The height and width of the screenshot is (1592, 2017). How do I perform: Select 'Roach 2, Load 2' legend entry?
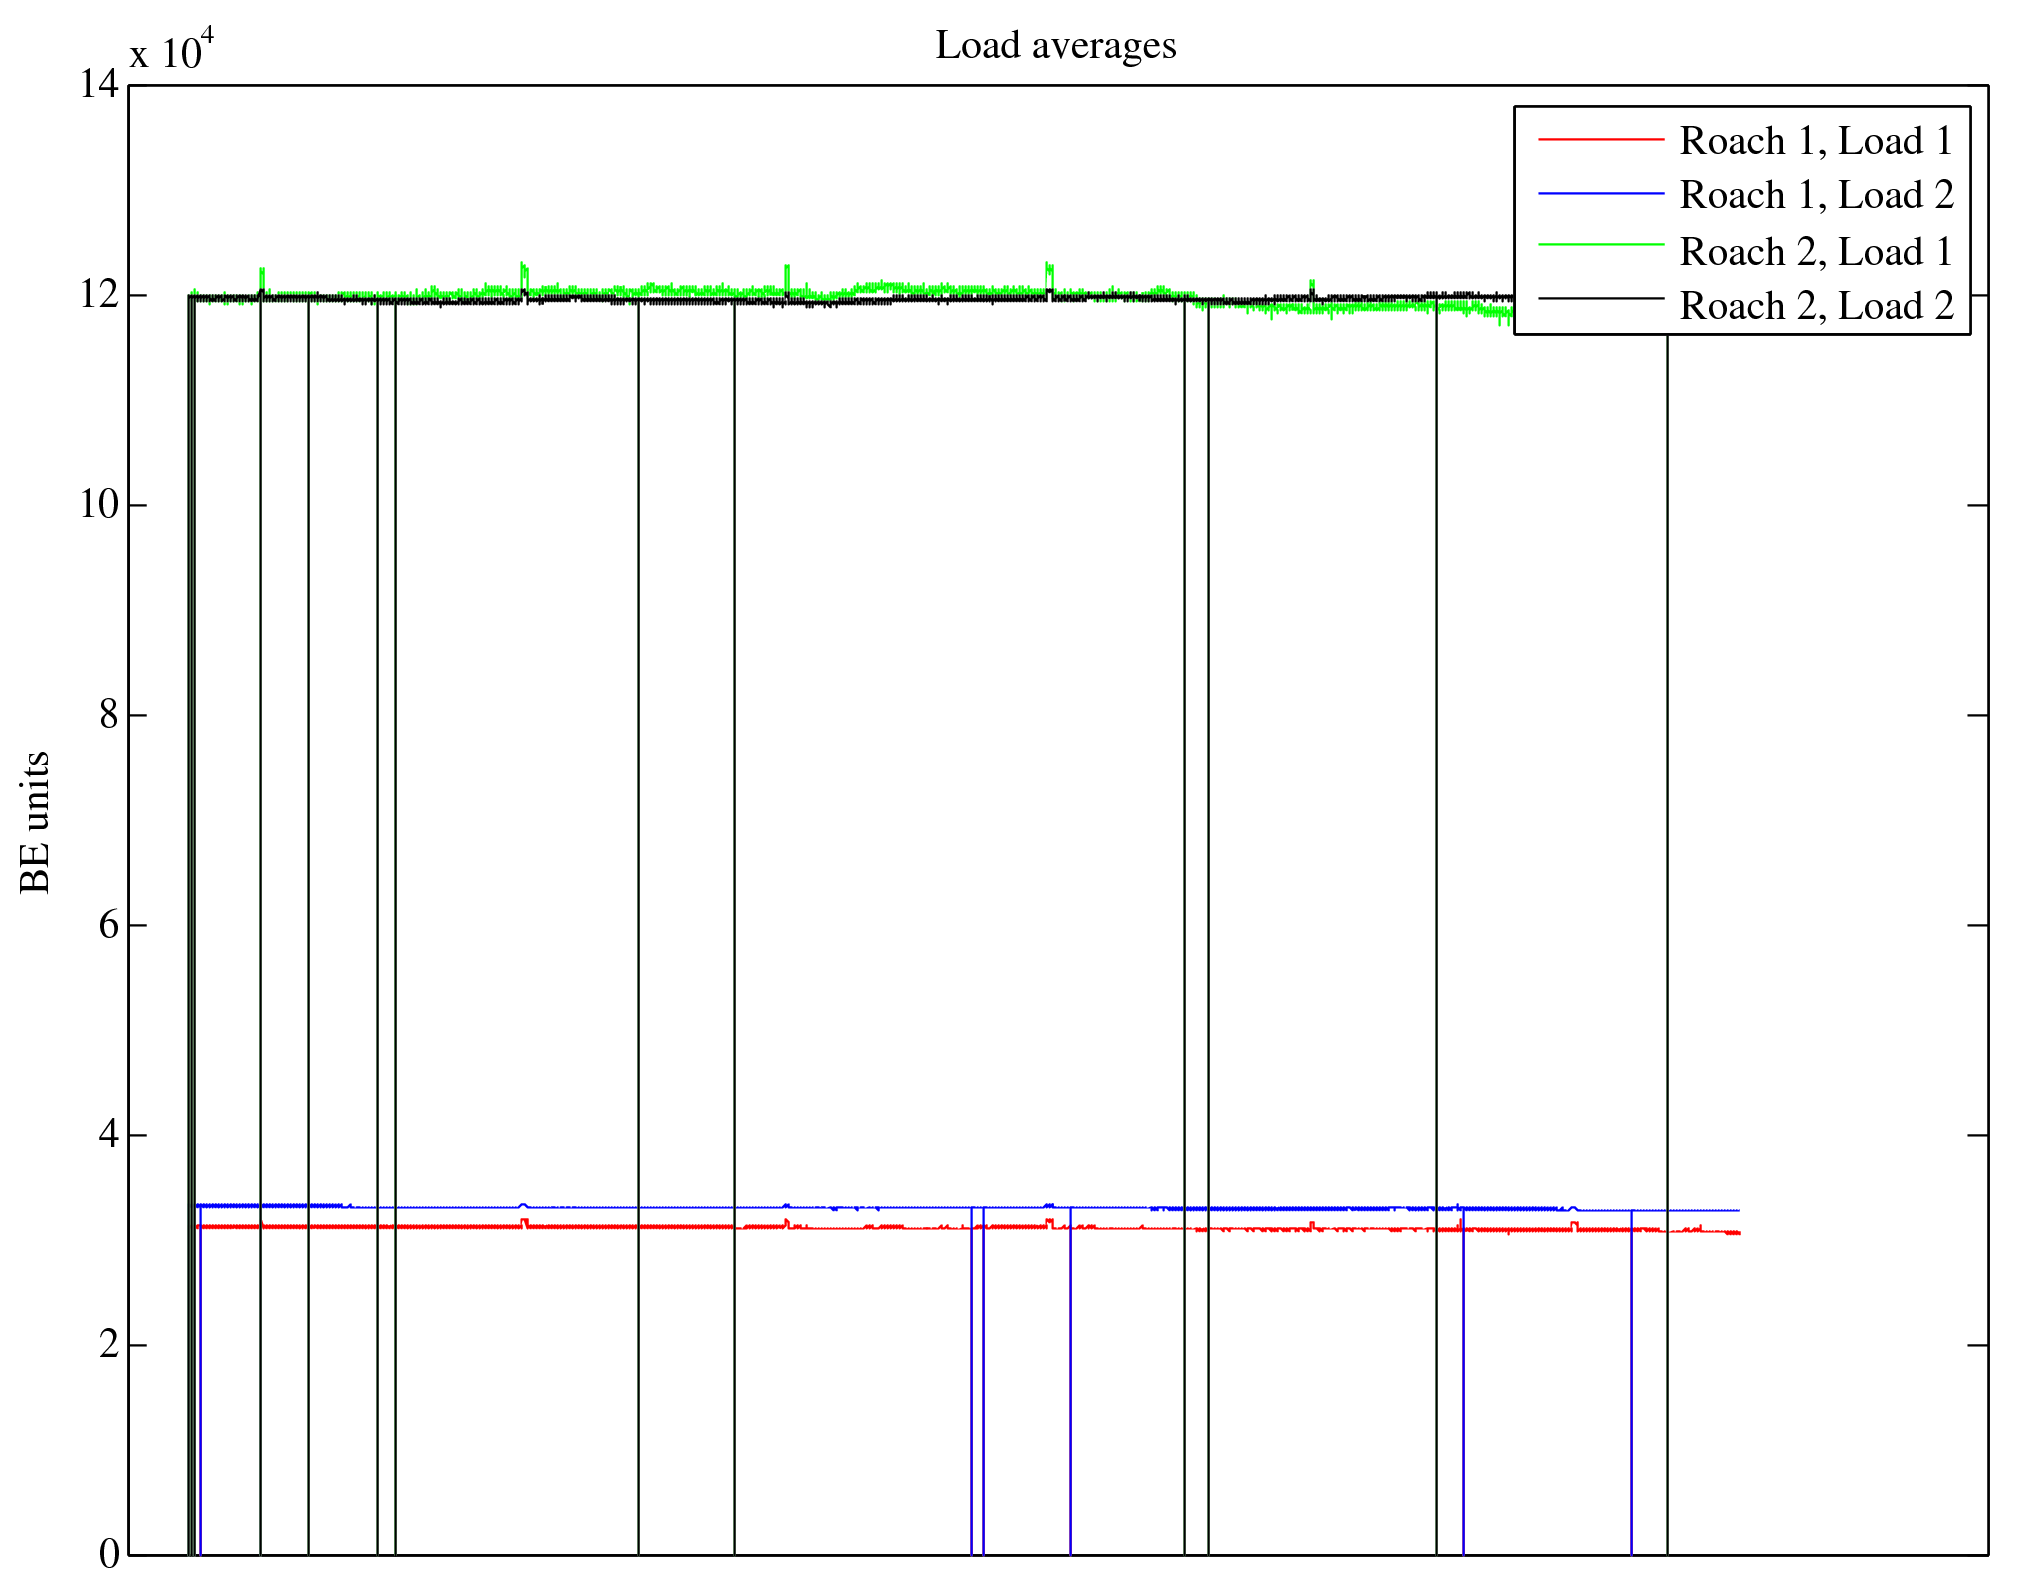(1815, 305)
